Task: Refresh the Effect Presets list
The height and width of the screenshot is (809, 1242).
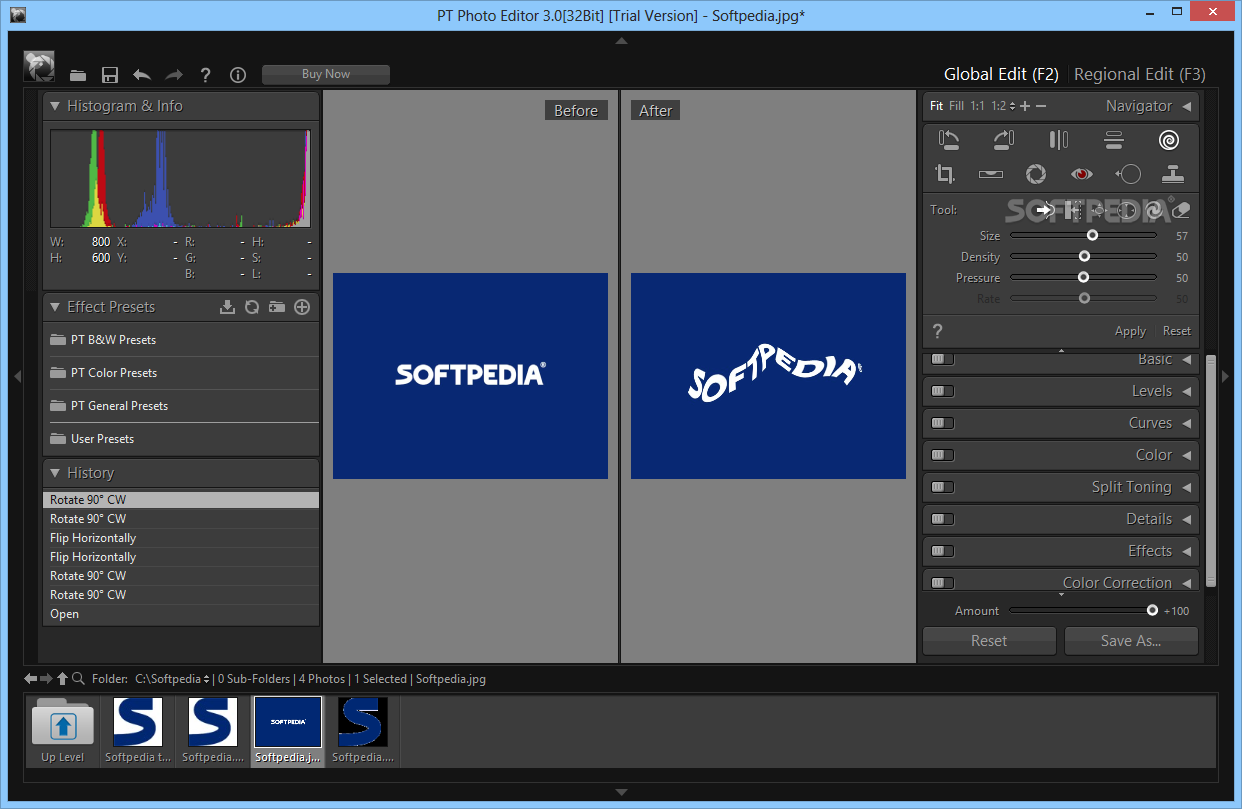Action: point(252,307)
